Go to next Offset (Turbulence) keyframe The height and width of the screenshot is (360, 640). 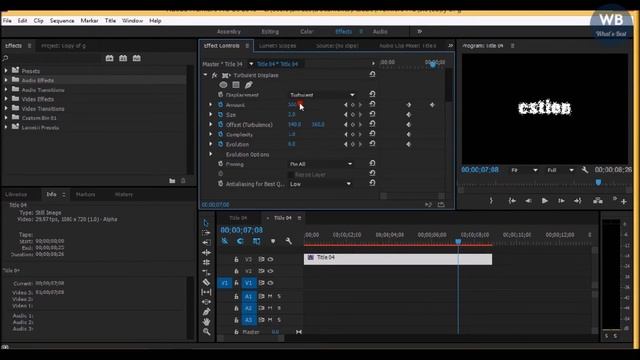coord(360,124)
